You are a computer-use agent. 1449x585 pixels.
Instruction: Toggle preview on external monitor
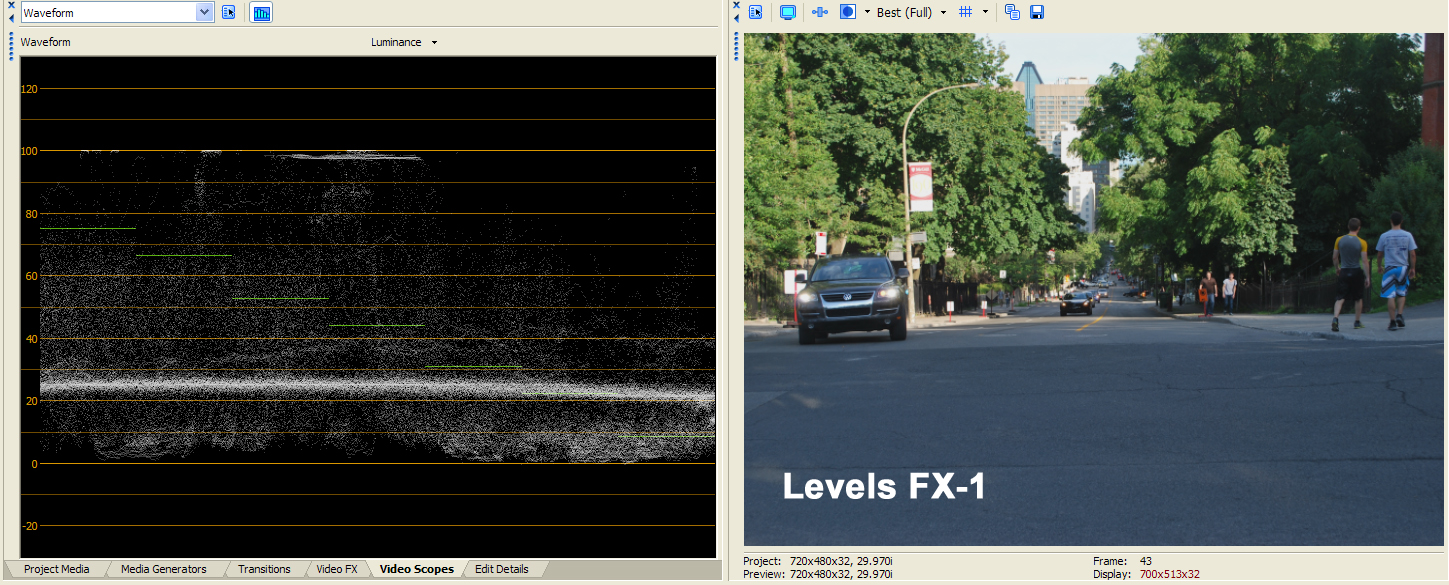(x=787, y=12)
